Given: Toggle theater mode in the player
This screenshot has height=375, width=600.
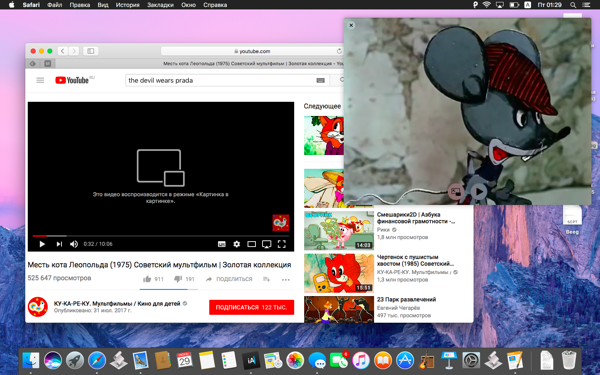Looking at the screenshot, I should pos(251,244).
